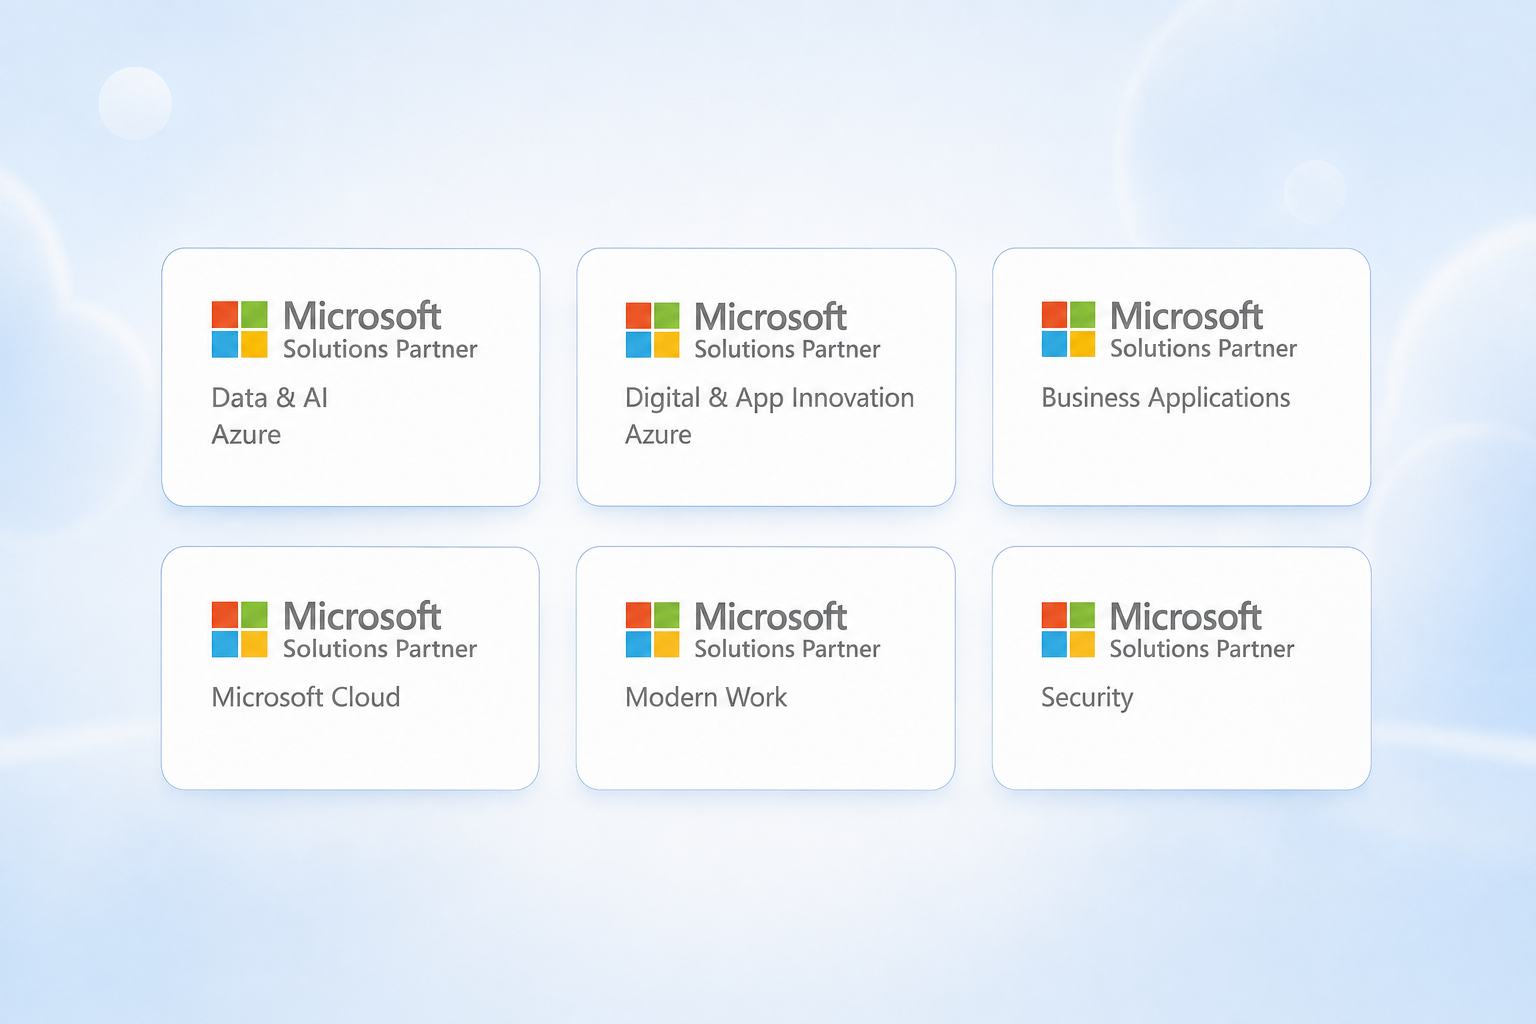
Task: Click the 'Microsoft' wordmark on Business Applications card
Action: [x=1186, y=316]
